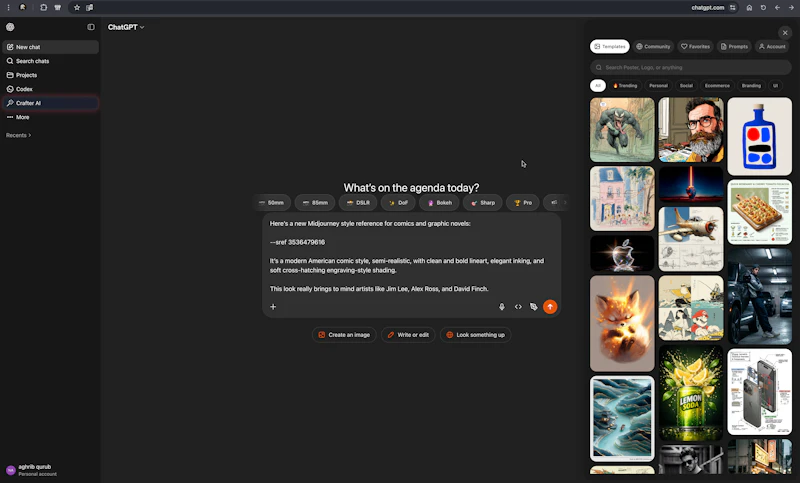The width and height of the screenshot is (800, 483).
Task: Bookmark the page with the star icon
Action: click(77, 8)
